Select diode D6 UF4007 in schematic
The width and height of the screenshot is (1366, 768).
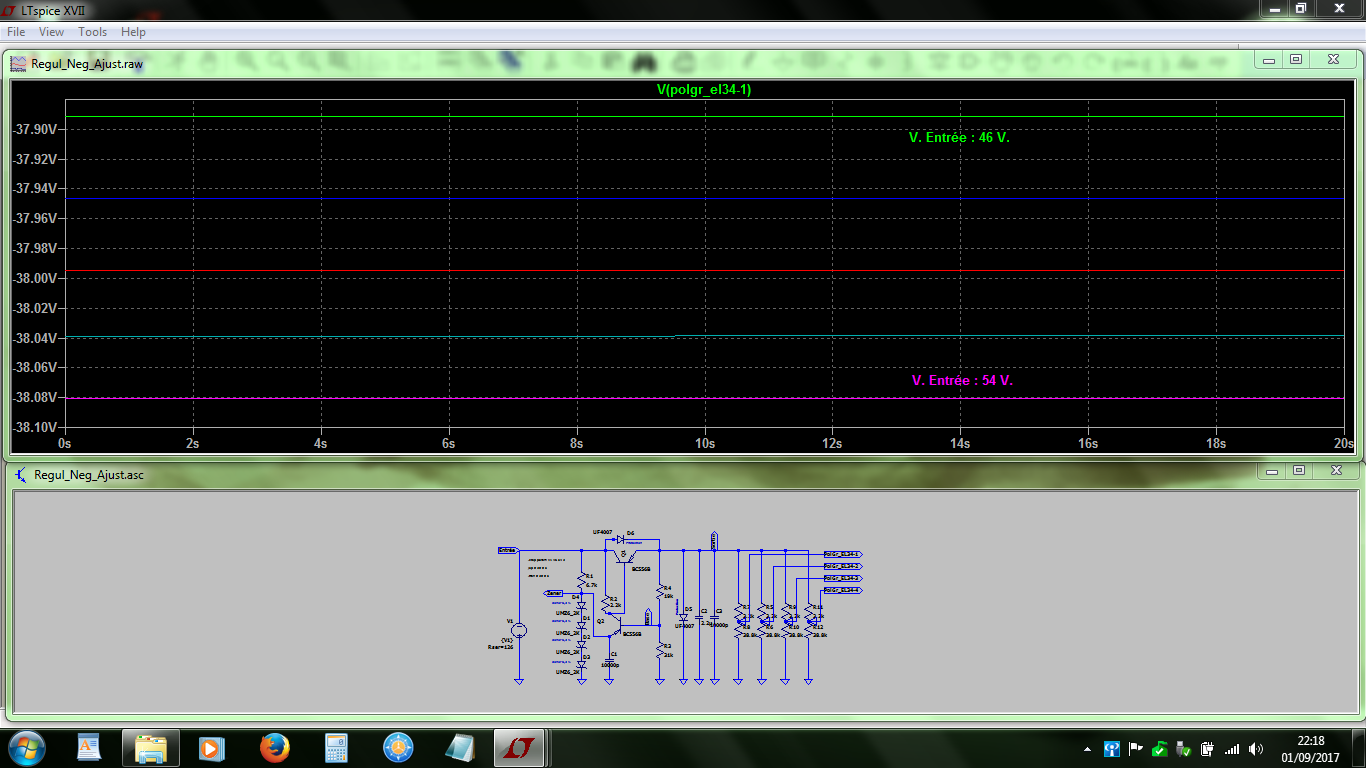coord(620,539)
